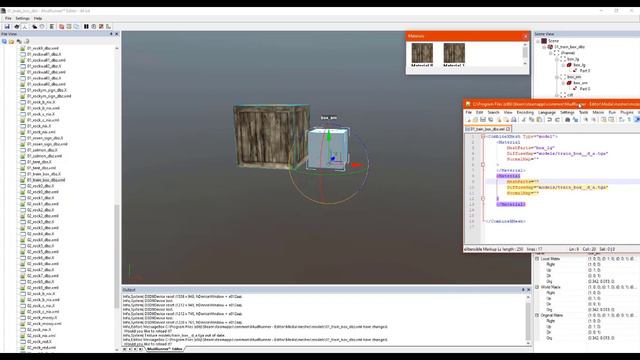Close the Output panel
The image size is (640, 360).
[529, 290]
